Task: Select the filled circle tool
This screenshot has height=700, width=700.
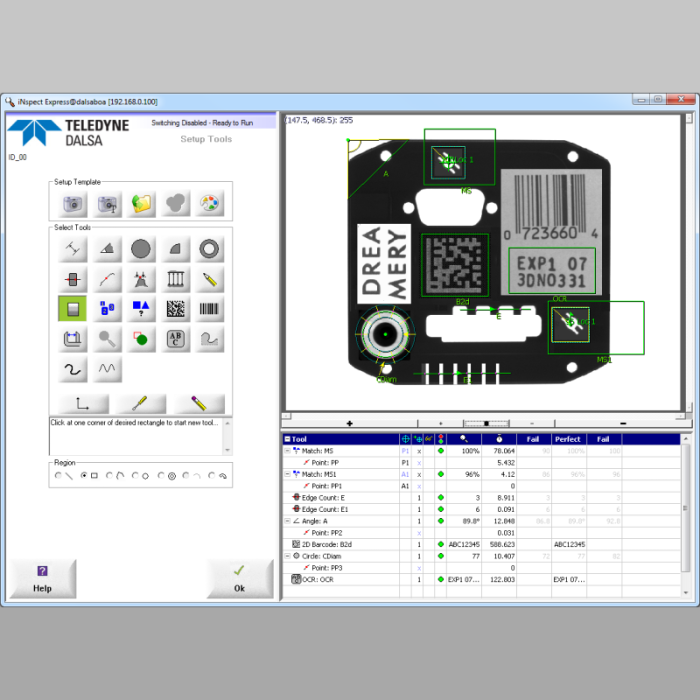Action: click(141, 249)
